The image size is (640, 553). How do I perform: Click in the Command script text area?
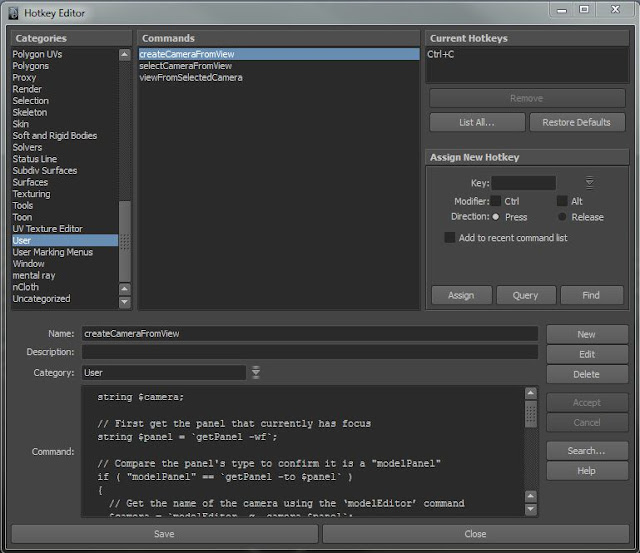[302, 451]
